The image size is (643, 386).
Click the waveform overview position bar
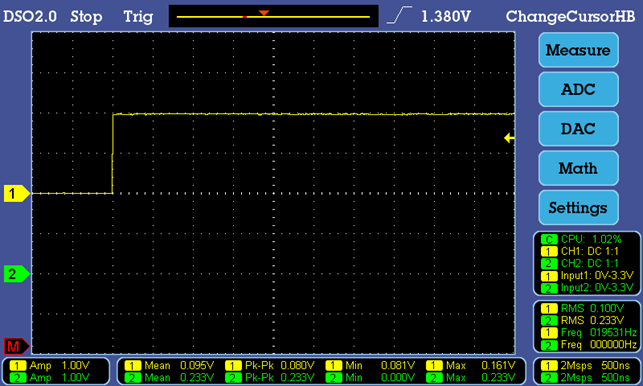274,16
